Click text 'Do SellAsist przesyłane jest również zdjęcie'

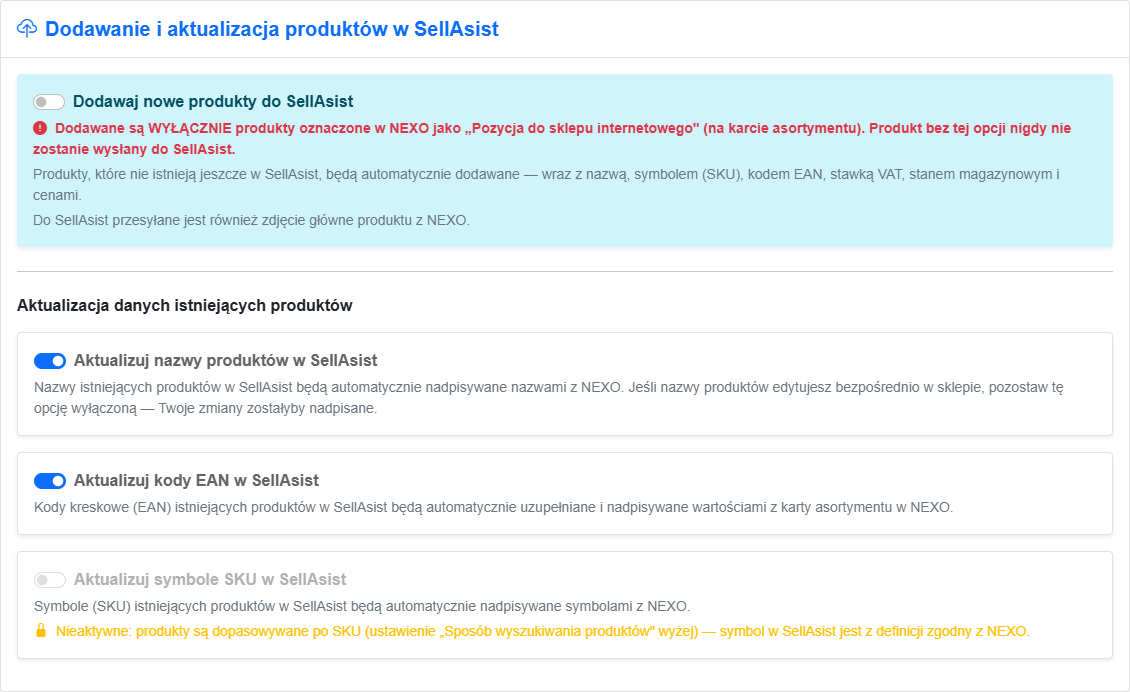point(252,221)
